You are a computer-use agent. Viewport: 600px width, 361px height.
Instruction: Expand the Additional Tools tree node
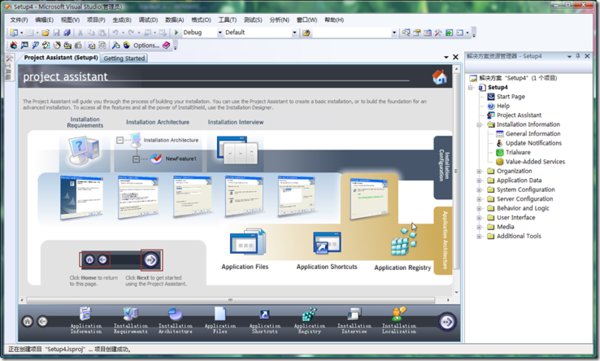click(479, 236)
